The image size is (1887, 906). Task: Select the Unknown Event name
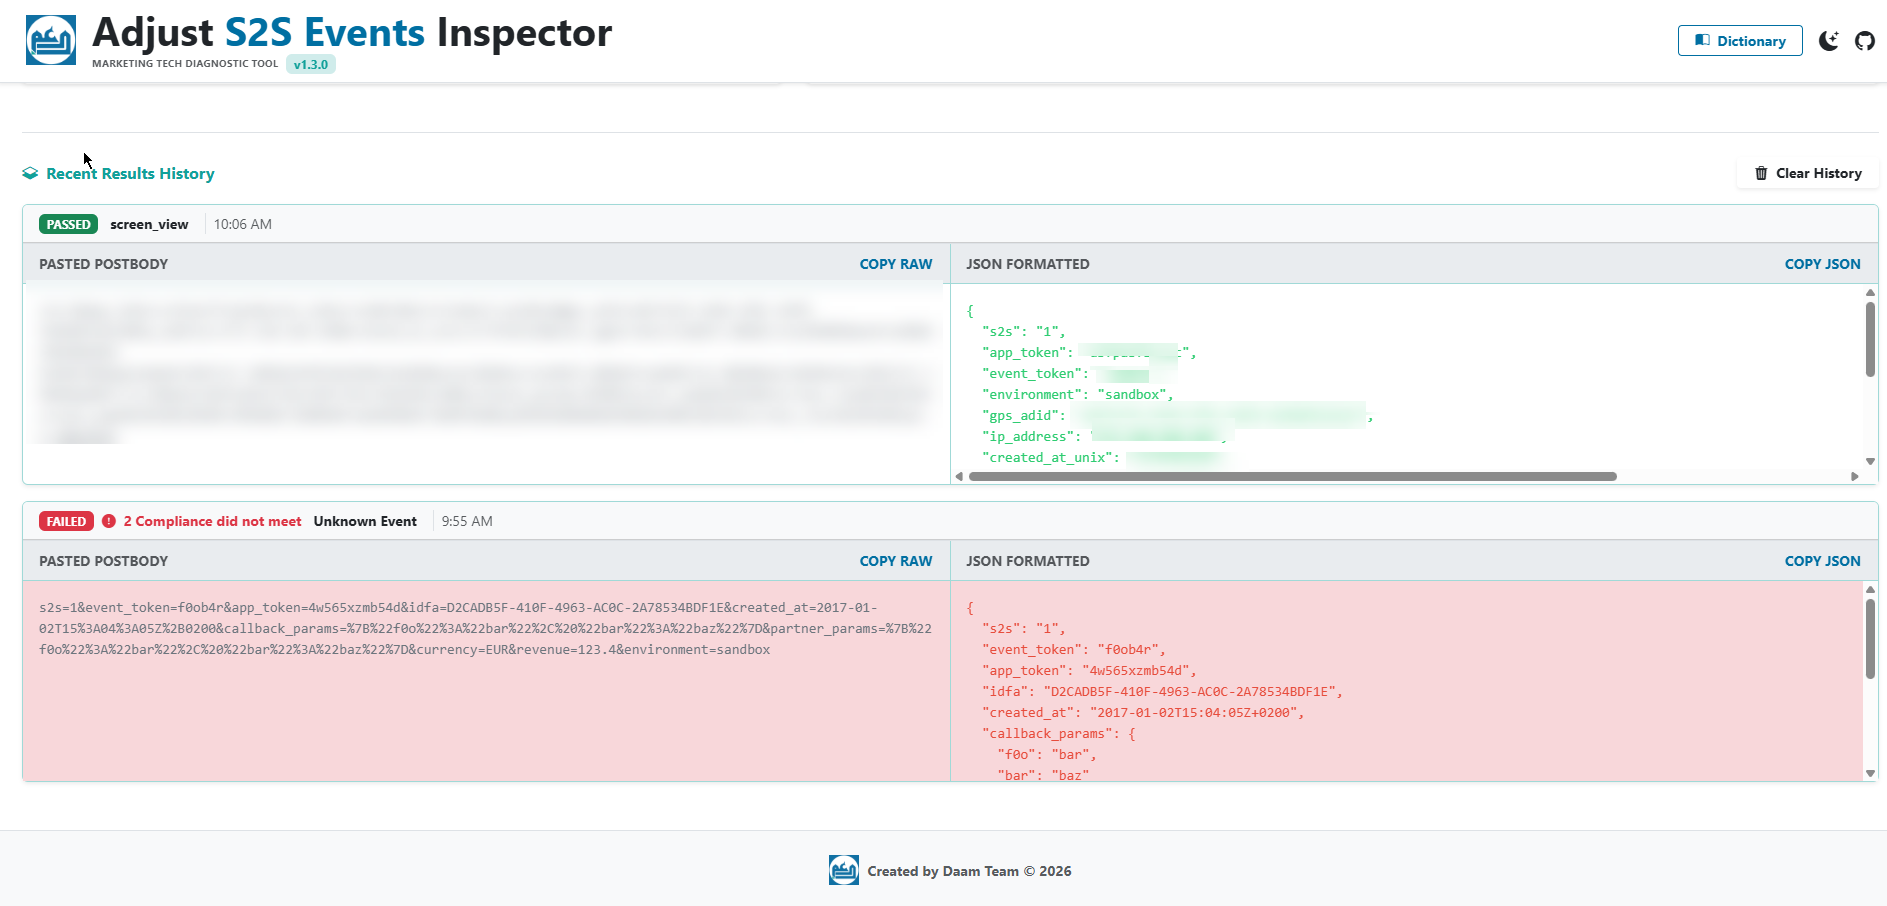point(365,521)
